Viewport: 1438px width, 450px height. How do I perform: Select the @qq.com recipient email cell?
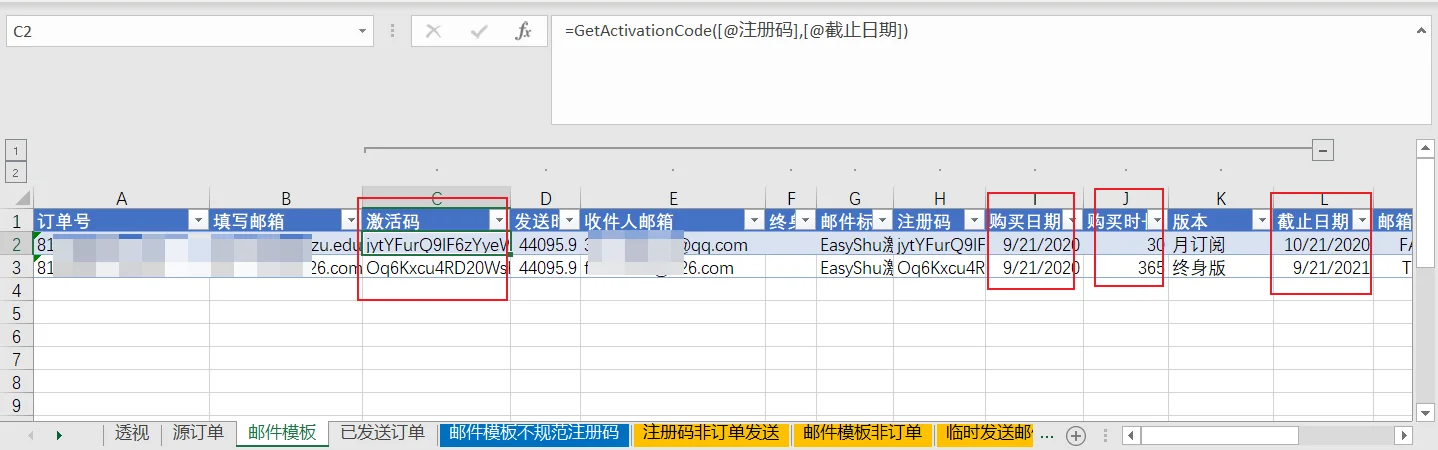[673, 244]
